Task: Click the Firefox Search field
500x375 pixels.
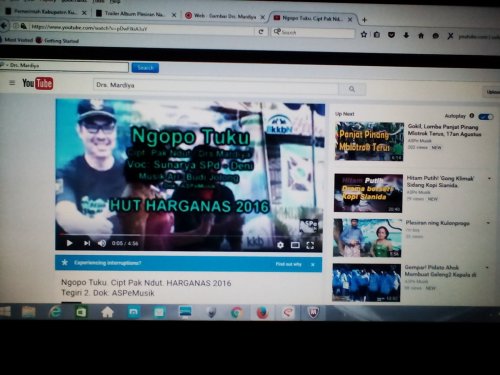Action: pos(313,32)
